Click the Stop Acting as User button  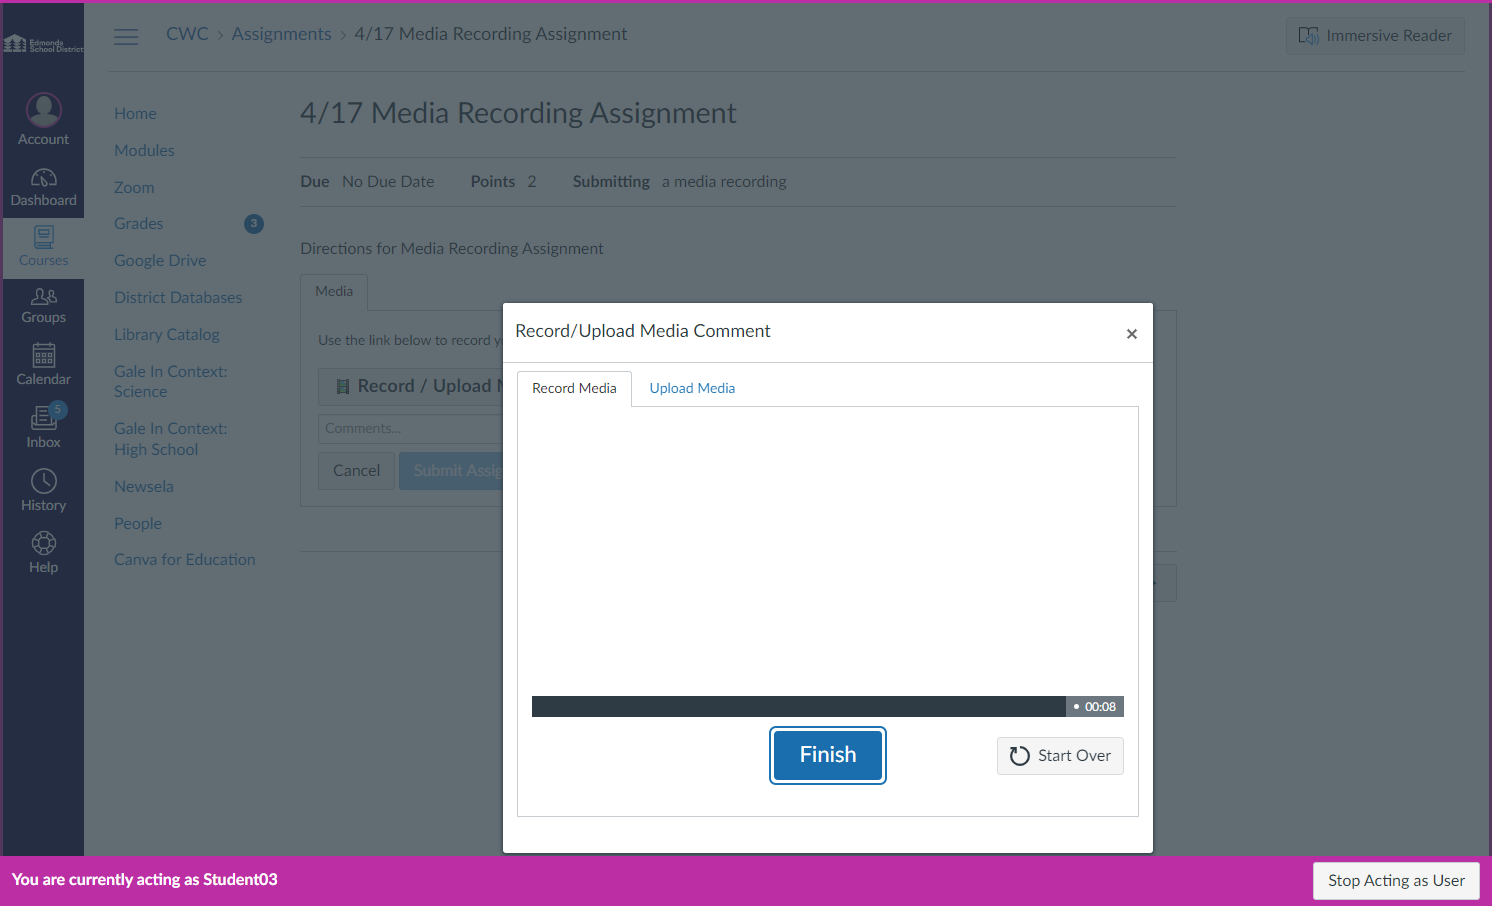(x=1396, y=881)
